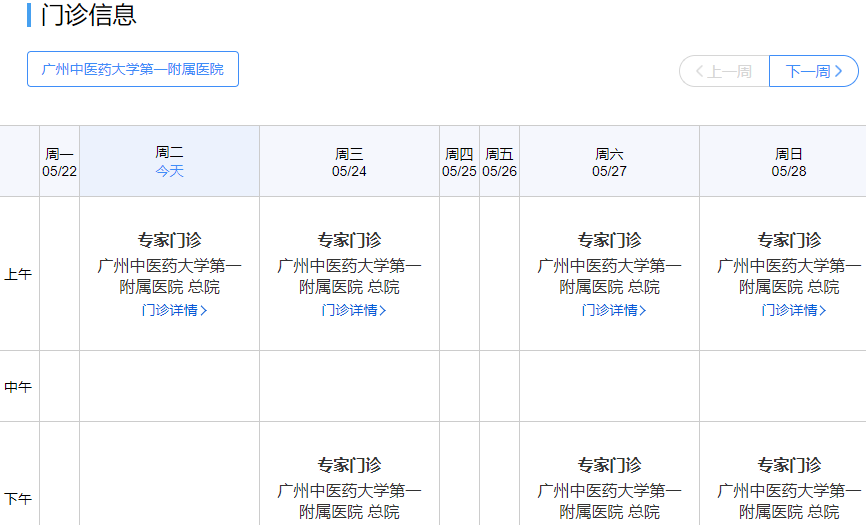866x525 pixels.
Task: Open 门诊详情 for Saturday 05/27 morning
Action: pyautogui.click(x=614, y=310)
